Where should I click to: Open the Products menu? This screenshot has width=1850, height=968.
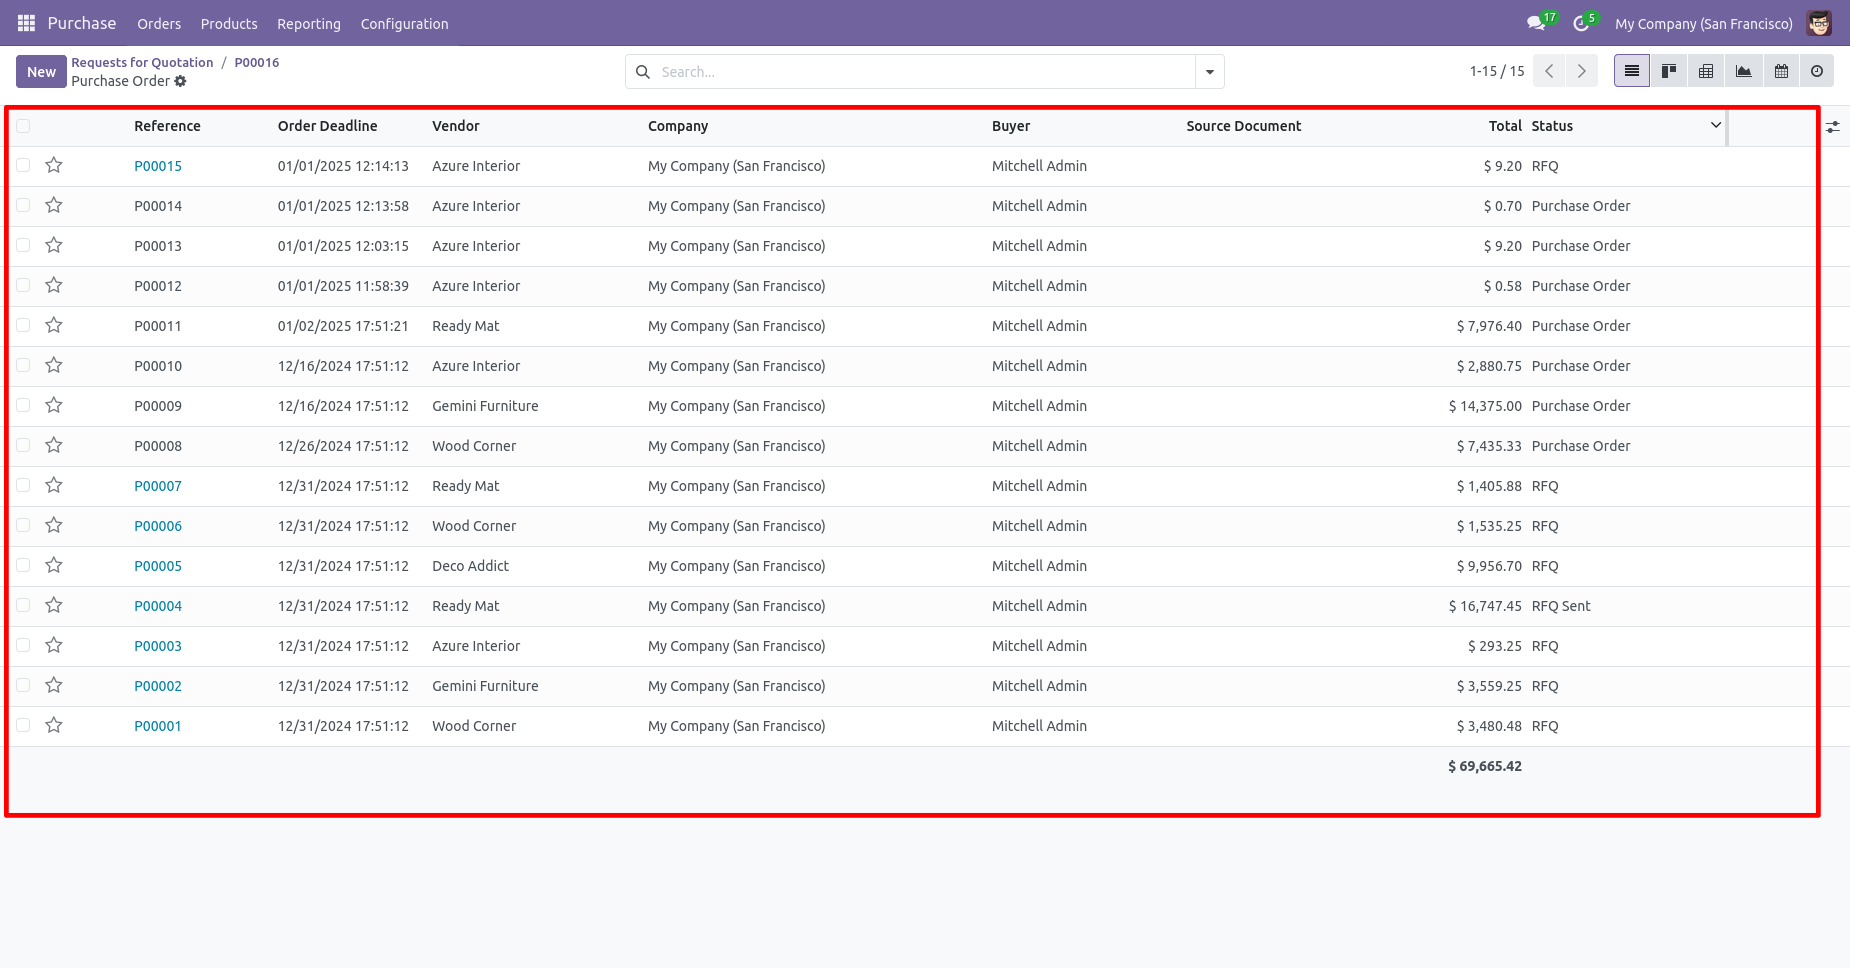pos(229,24)
